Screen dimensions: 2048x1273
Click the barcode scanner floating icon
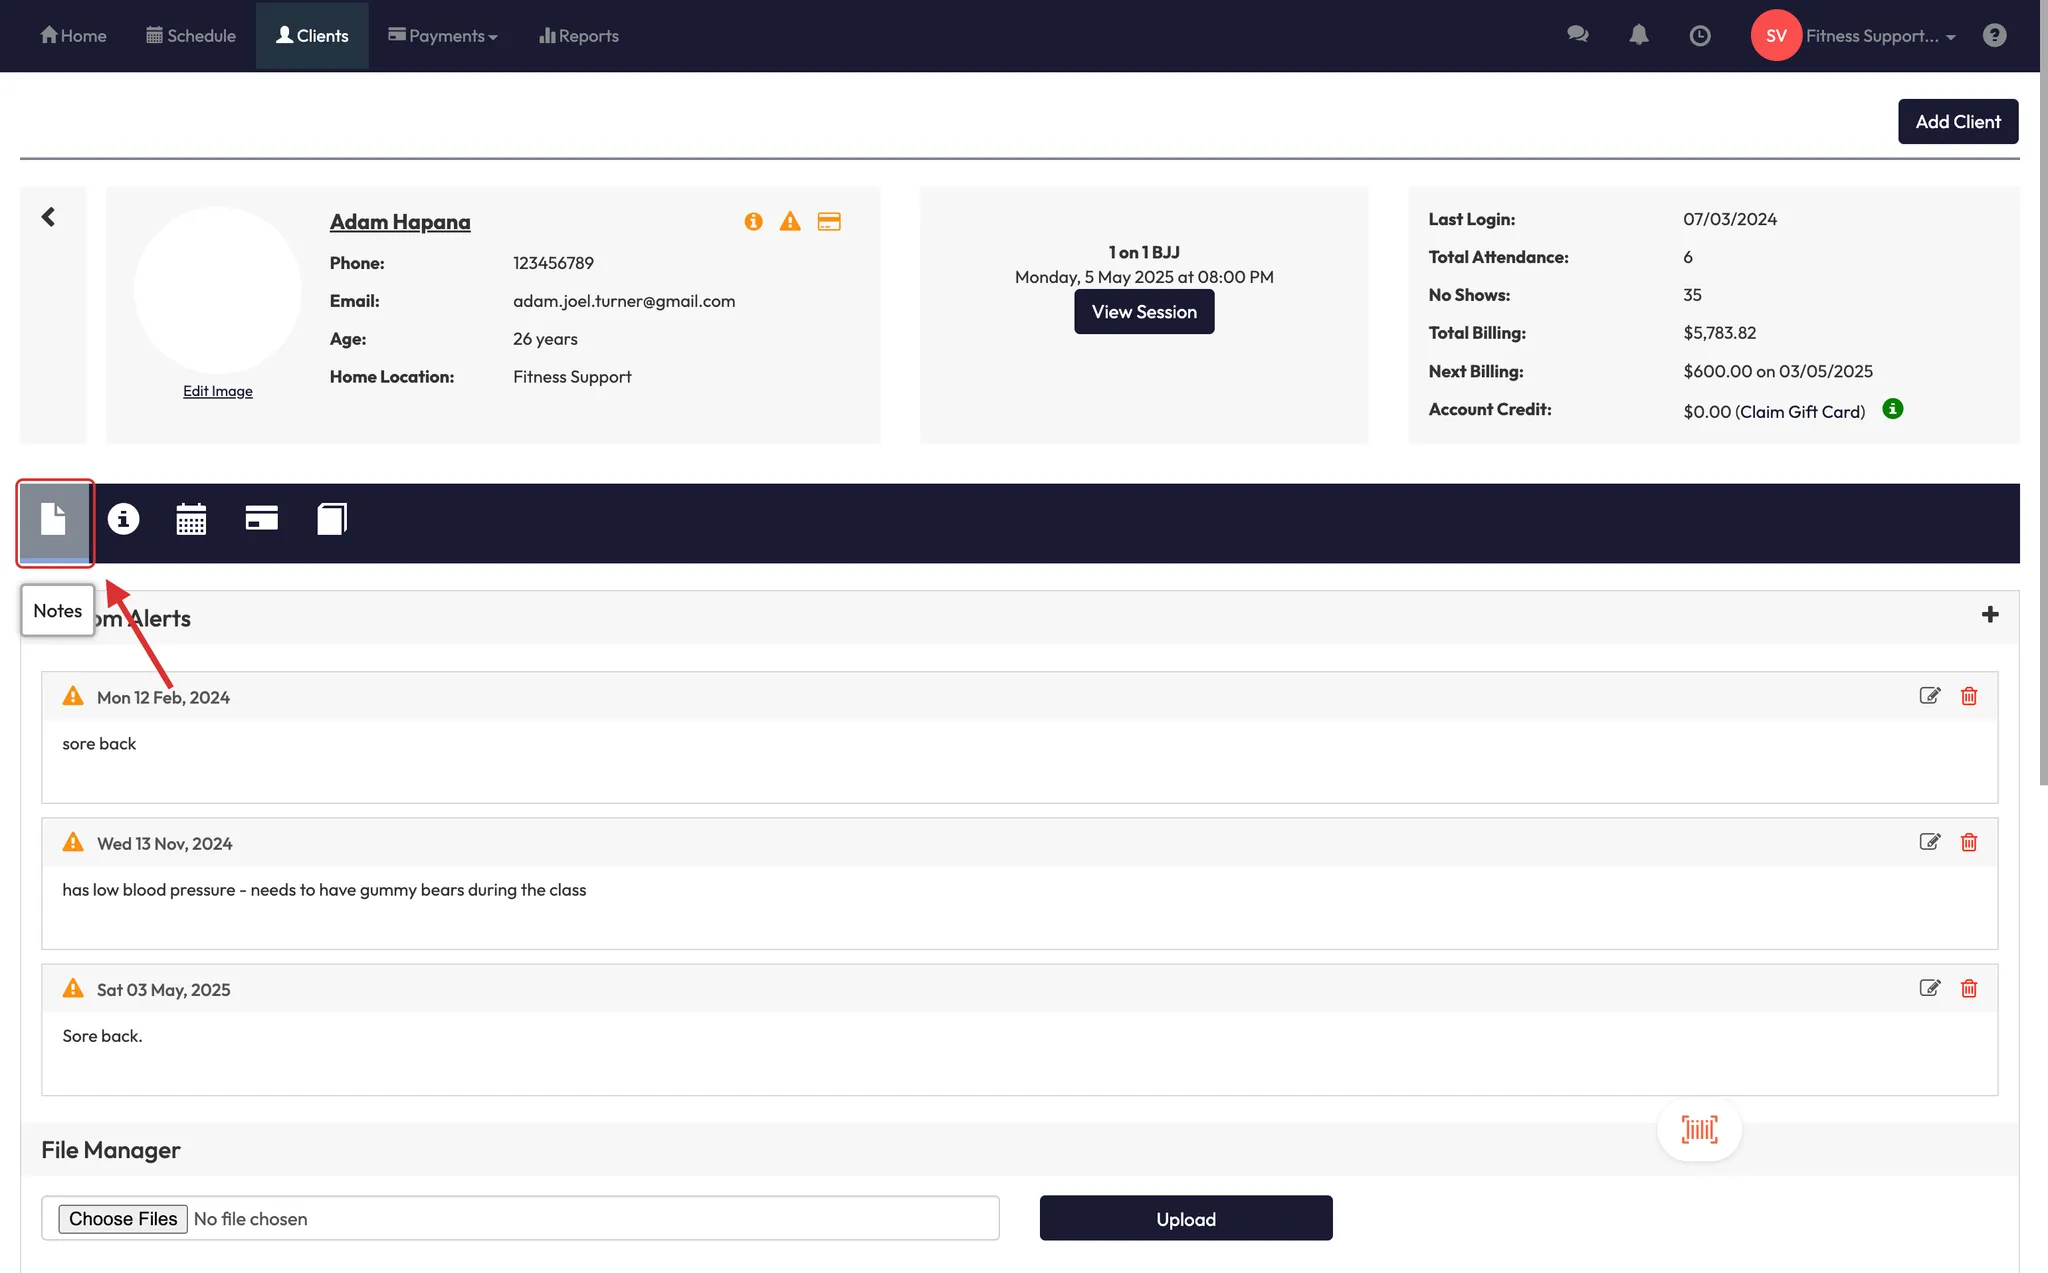tap(1699, 1129)
